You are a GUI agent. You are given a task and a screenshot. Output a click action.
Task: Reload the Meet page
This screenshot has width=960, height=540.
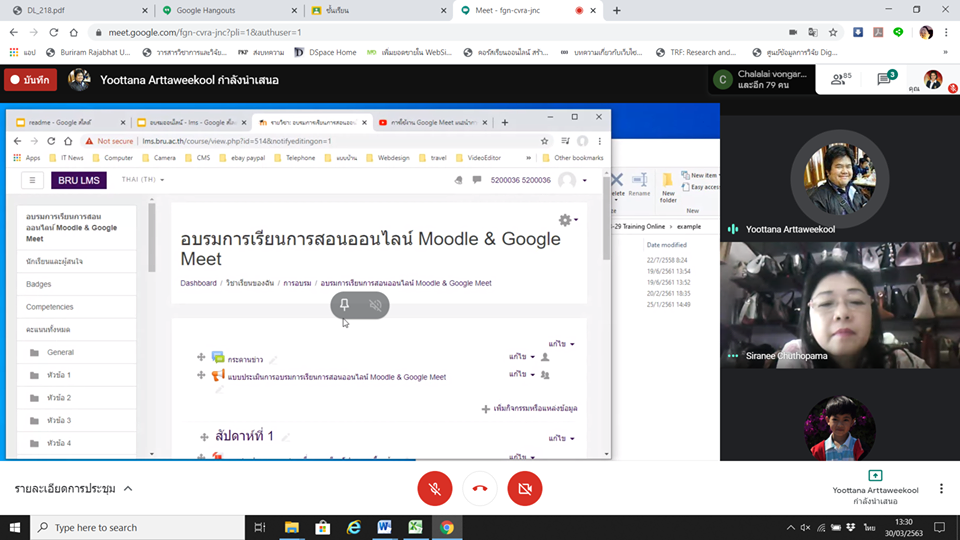tap(54, 32)
